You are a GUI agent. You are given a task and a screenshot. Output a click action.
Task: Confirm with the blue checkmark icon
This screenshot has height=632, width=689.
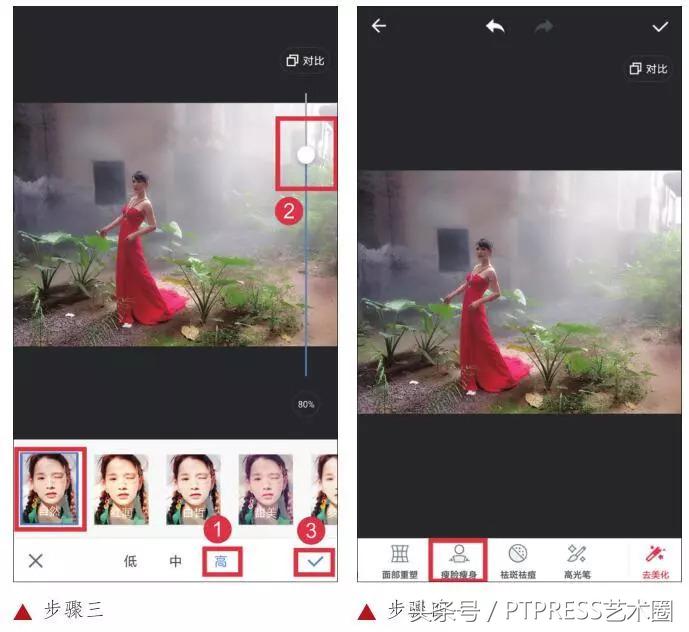pos(315,561)
